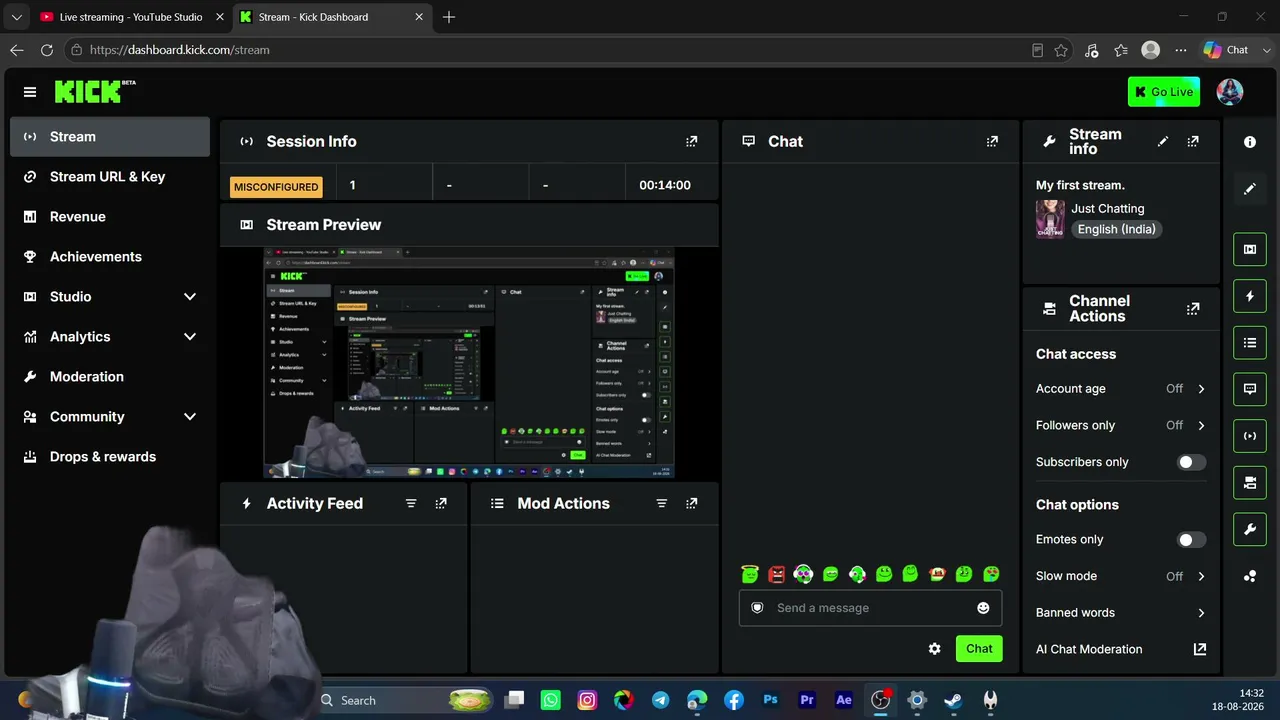Open Activity Feed filter options

[x=411, y=504]
